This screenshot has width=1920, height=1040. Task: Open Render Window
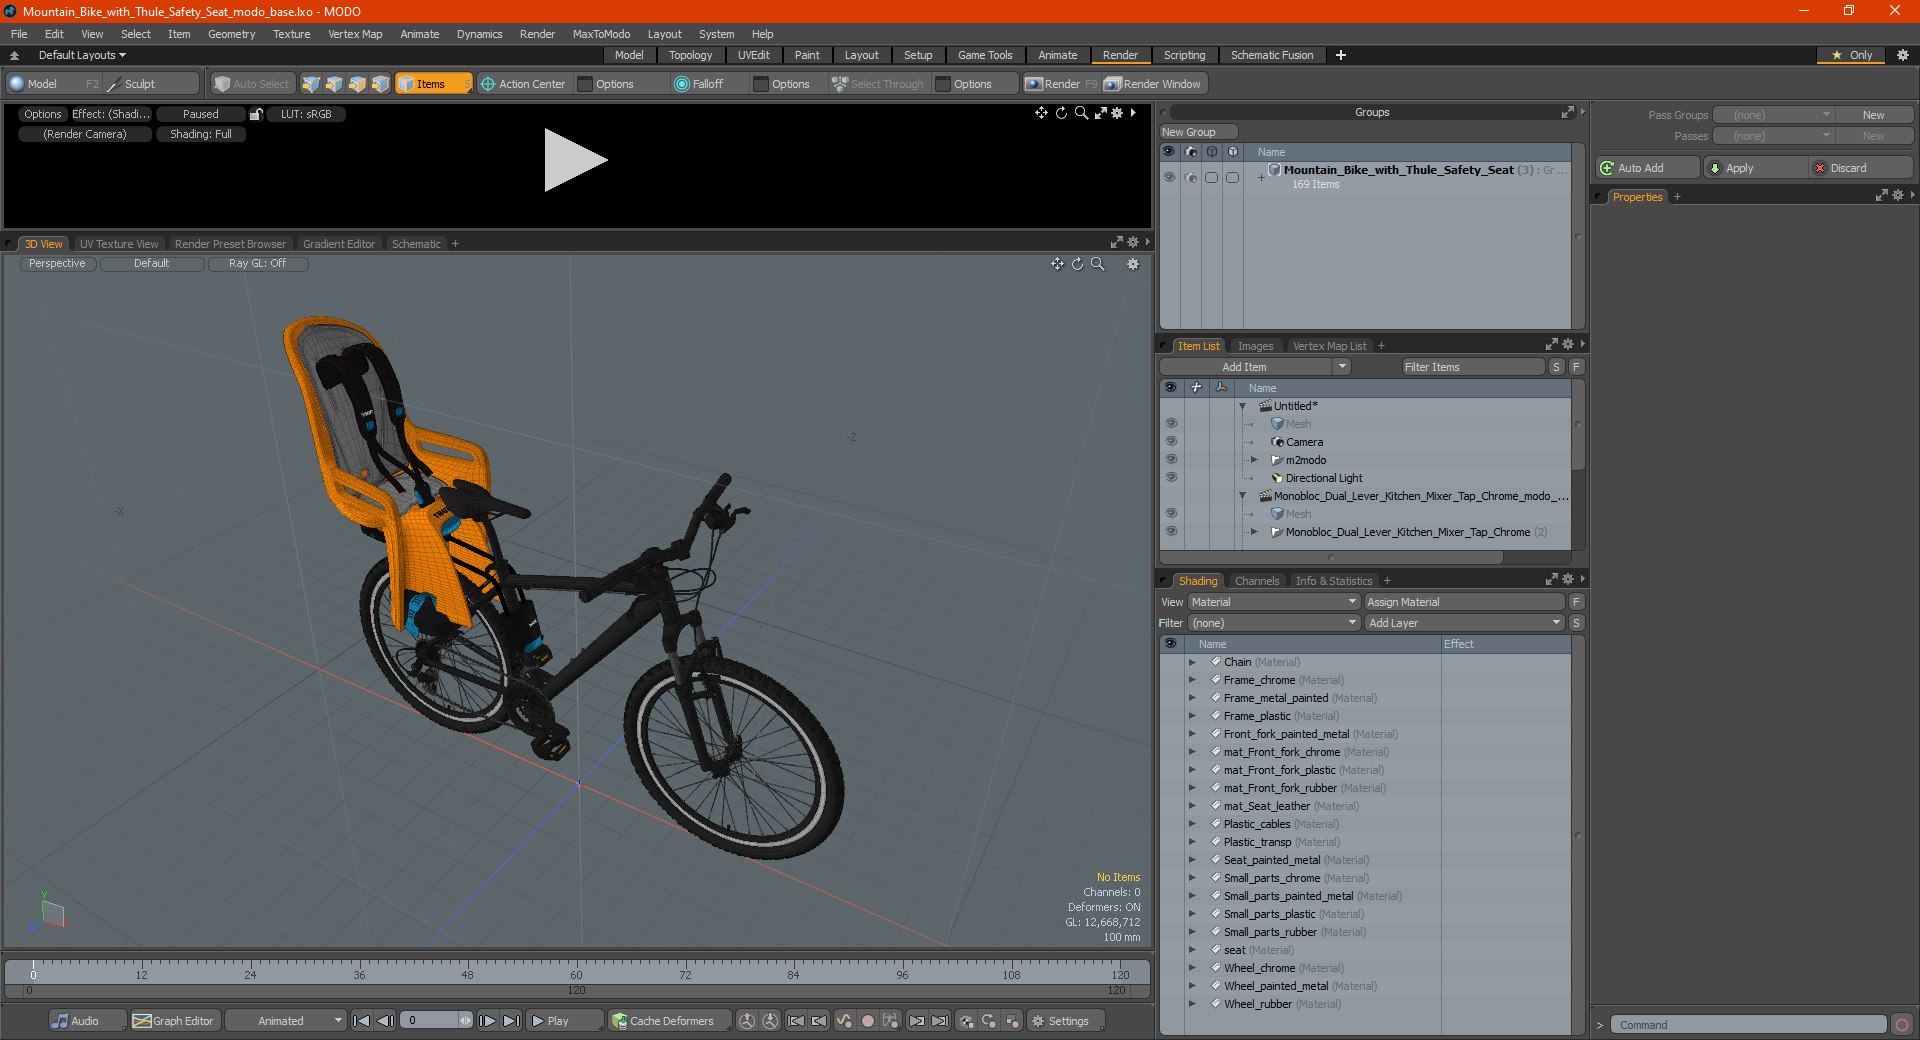[1153, 84]
